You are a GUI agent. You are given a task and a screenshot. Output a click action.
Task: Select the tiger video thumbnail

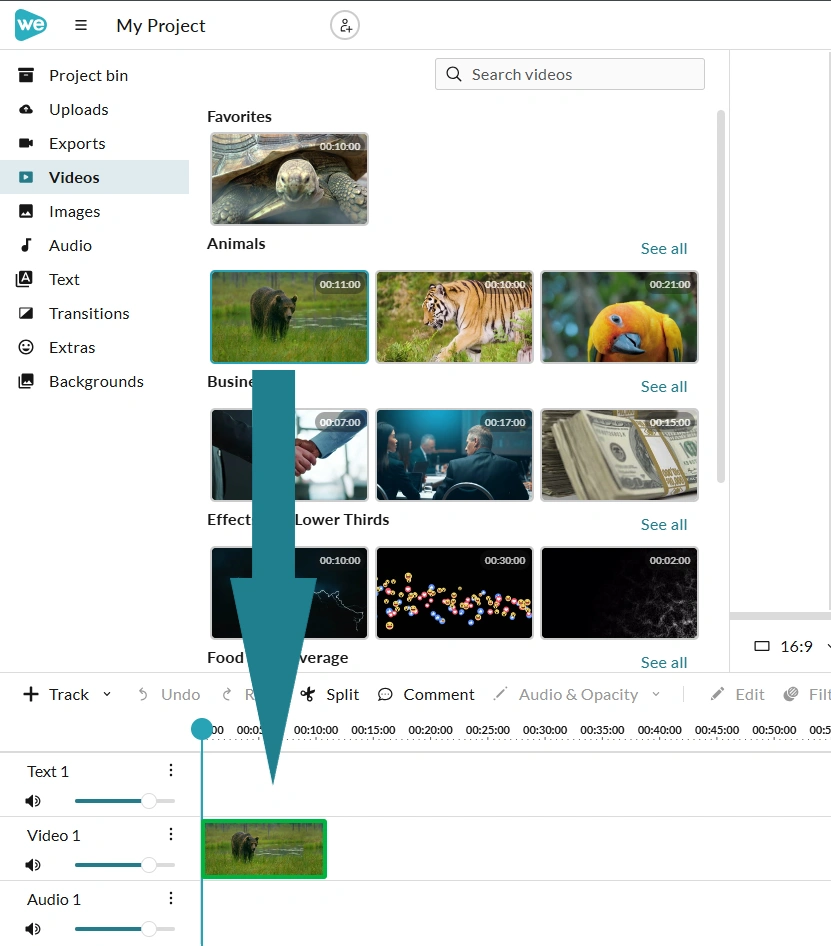454,317
